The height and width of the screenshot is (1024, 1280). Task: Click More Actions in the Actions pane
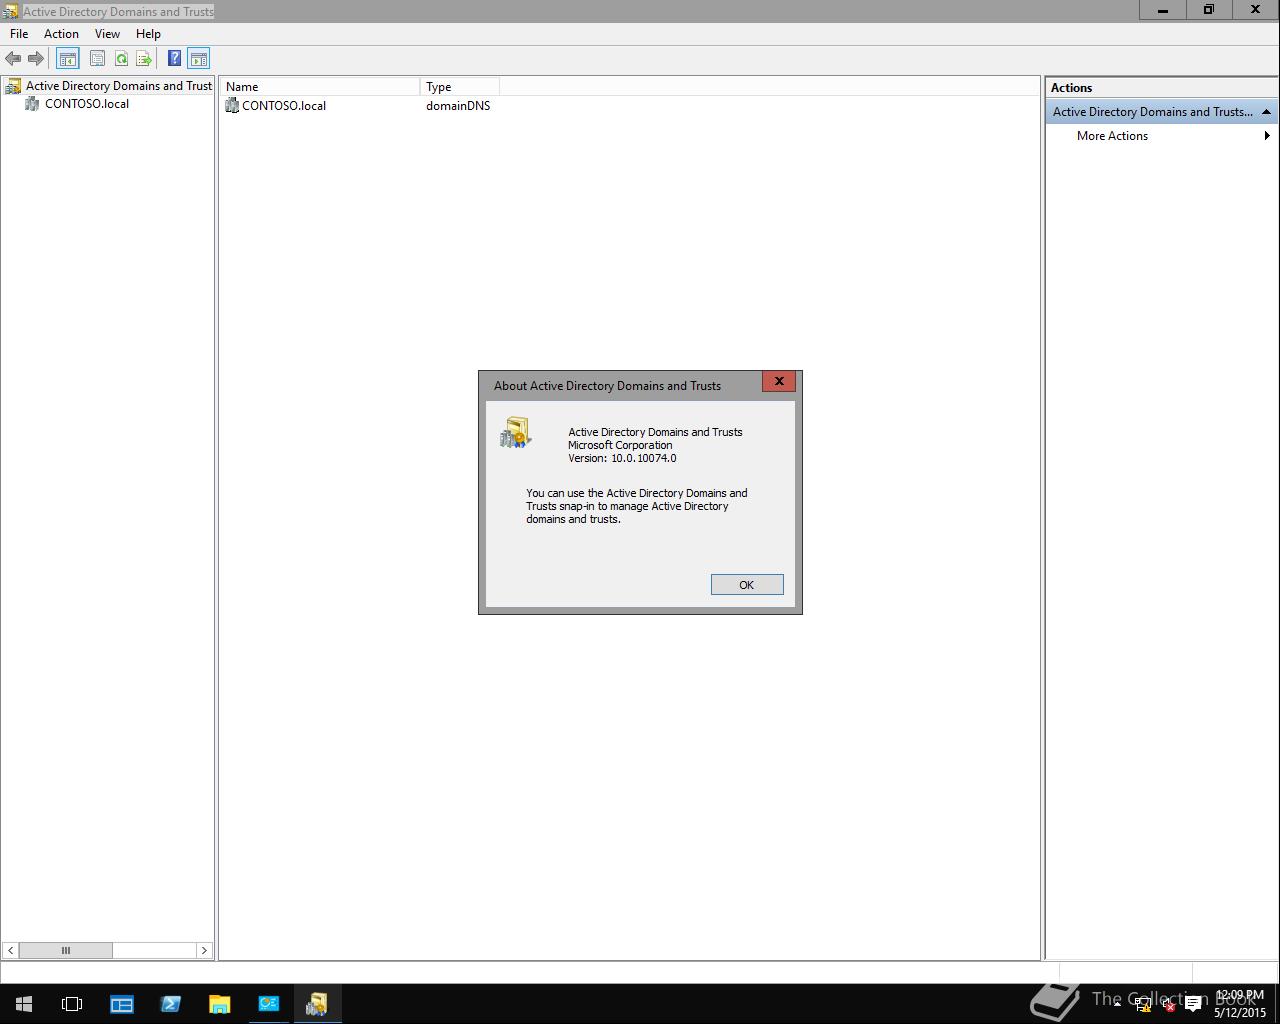click(x=1112, y=136)
